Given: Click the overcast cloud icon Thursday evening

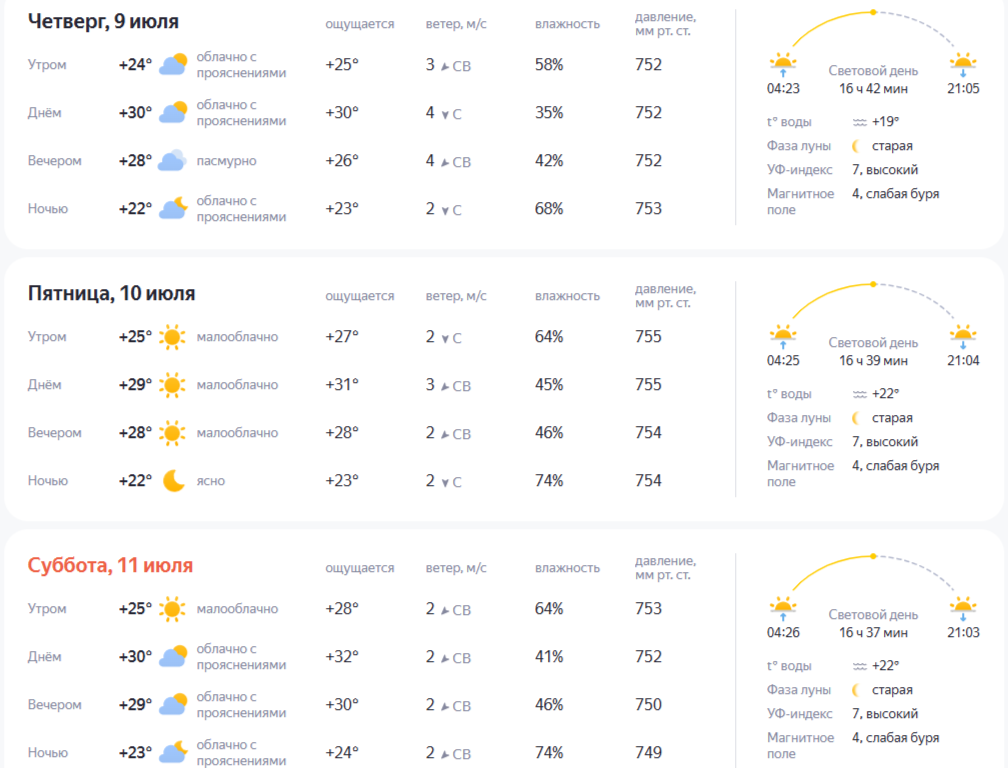Looking at the screenshot, I should click(x=172, y=161).
